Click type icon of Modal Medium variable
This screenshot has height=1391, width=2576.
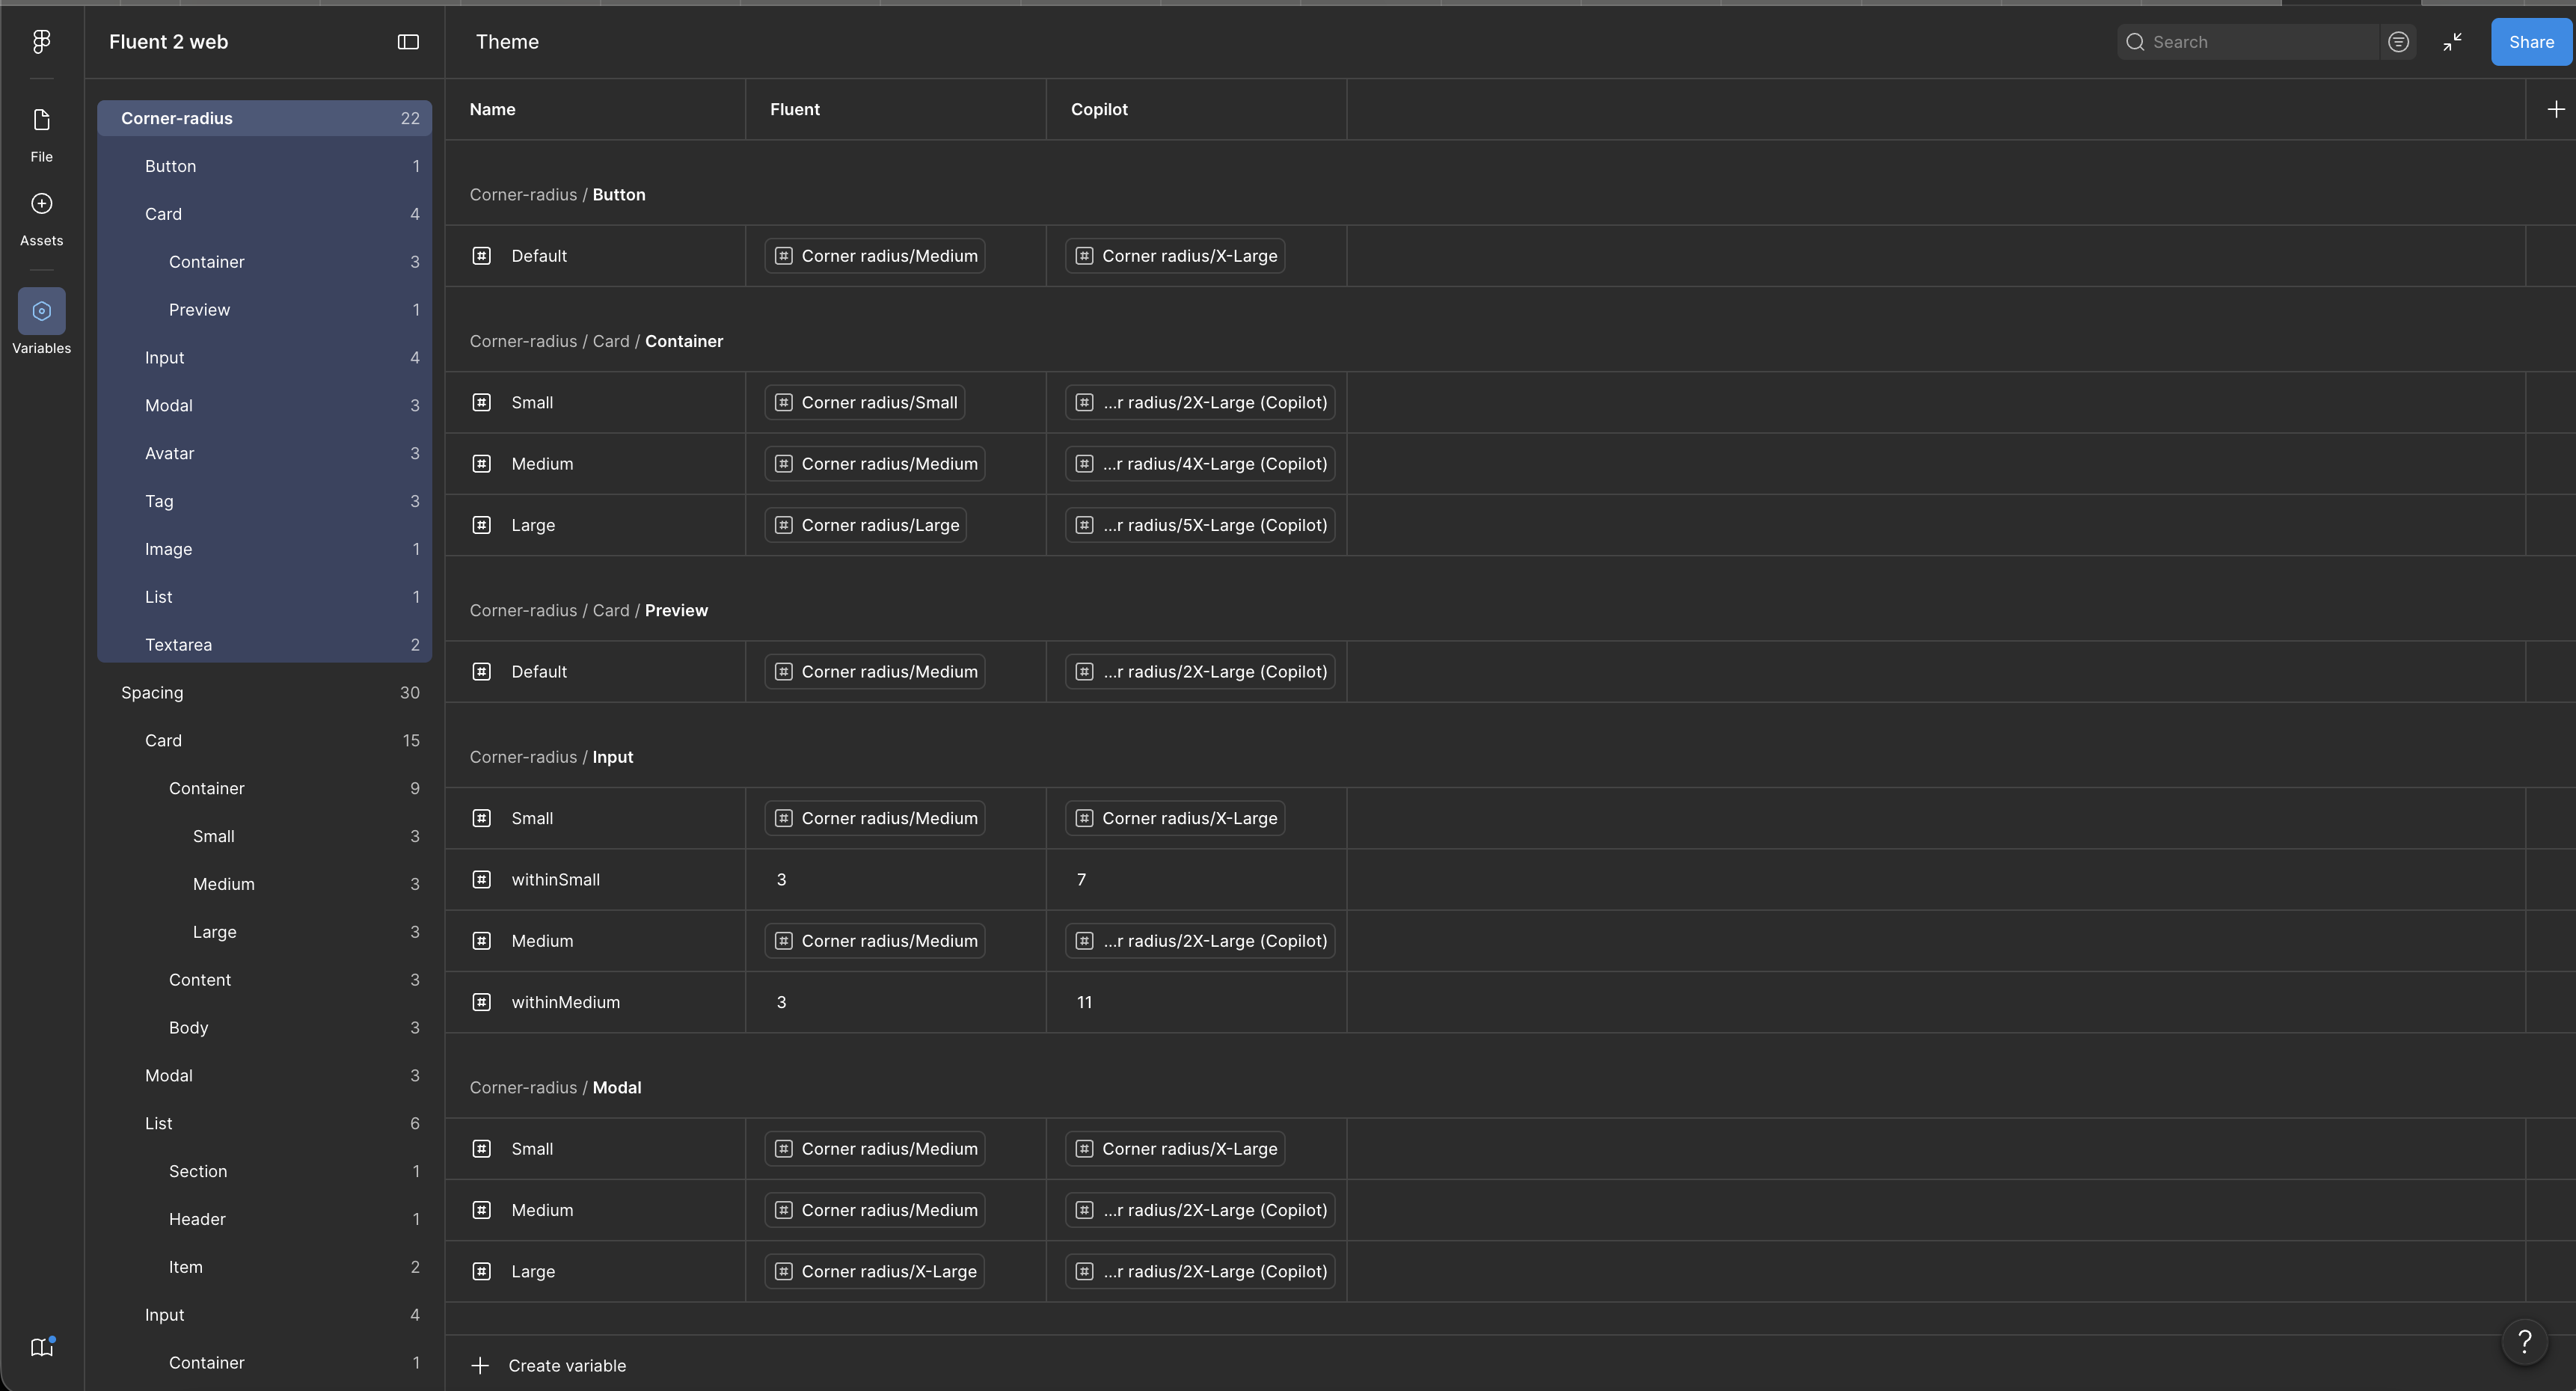[x=481, y=1210]
